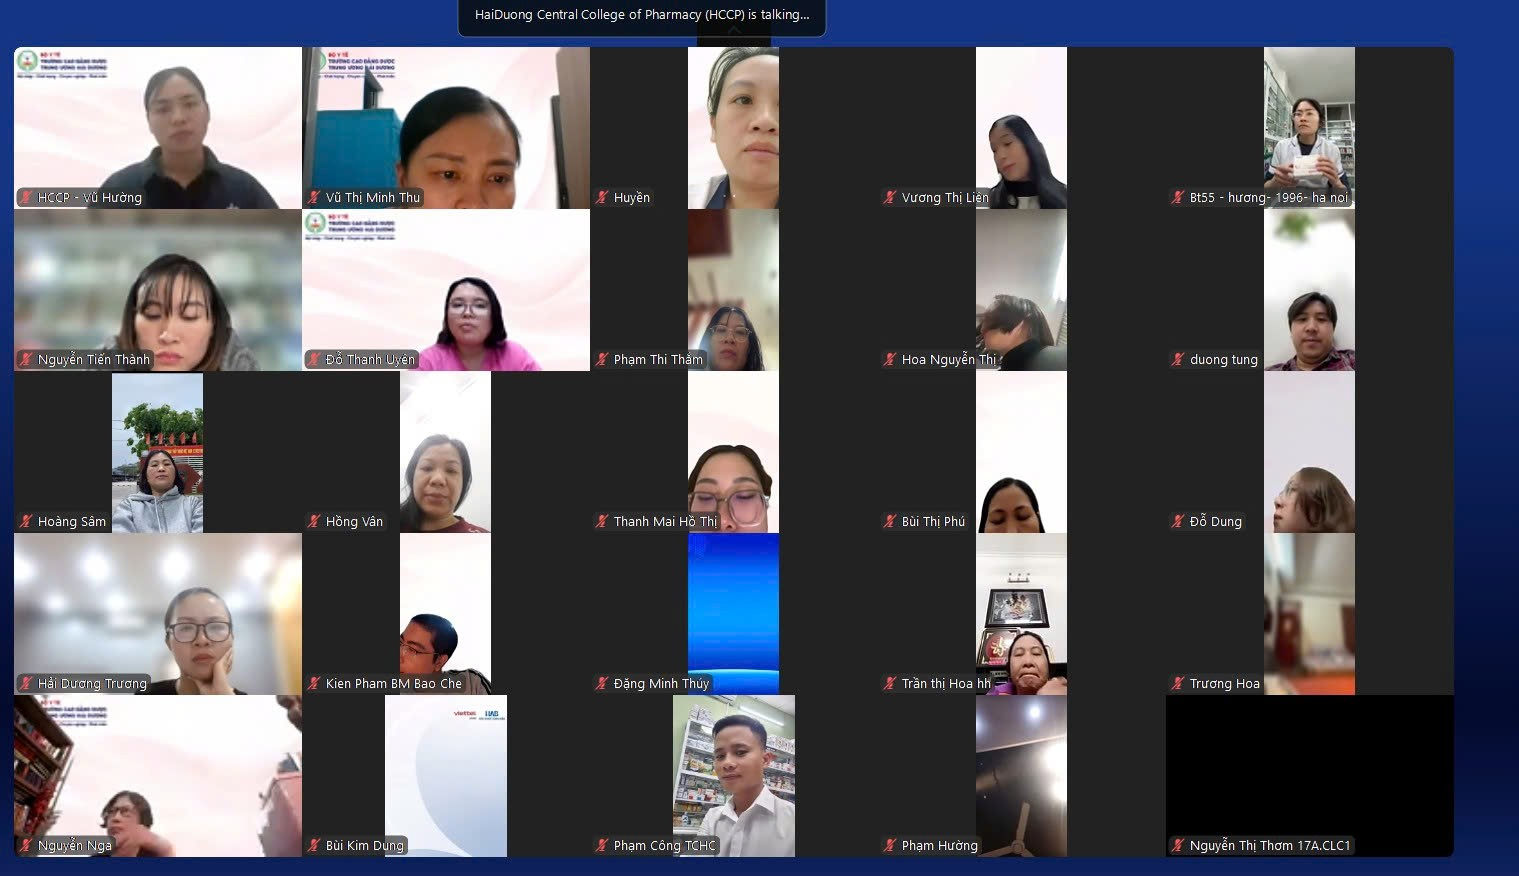Click muted mic icon next to Huyền
Screen dimensions: 1519x876
coord(602,198)
